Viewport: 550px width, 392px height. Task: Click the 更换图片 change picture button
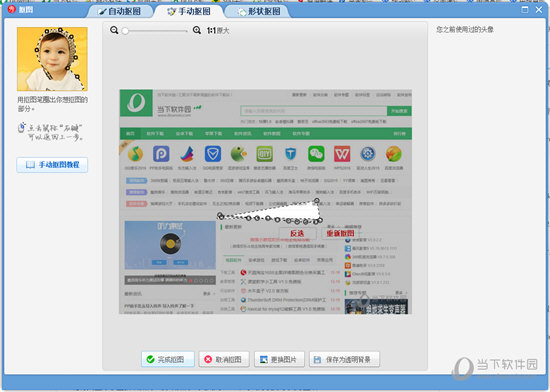click(x=279, y=359)
